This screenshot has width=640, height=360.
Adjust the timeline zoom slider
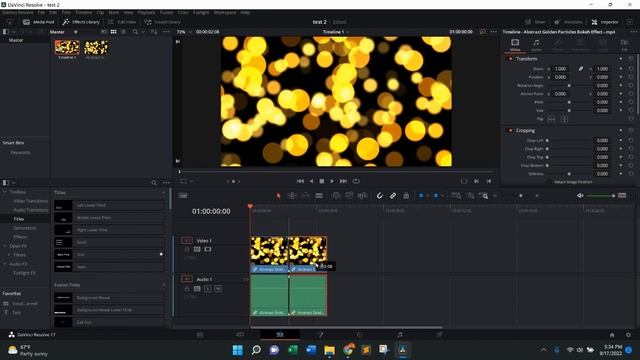(521, 196)
